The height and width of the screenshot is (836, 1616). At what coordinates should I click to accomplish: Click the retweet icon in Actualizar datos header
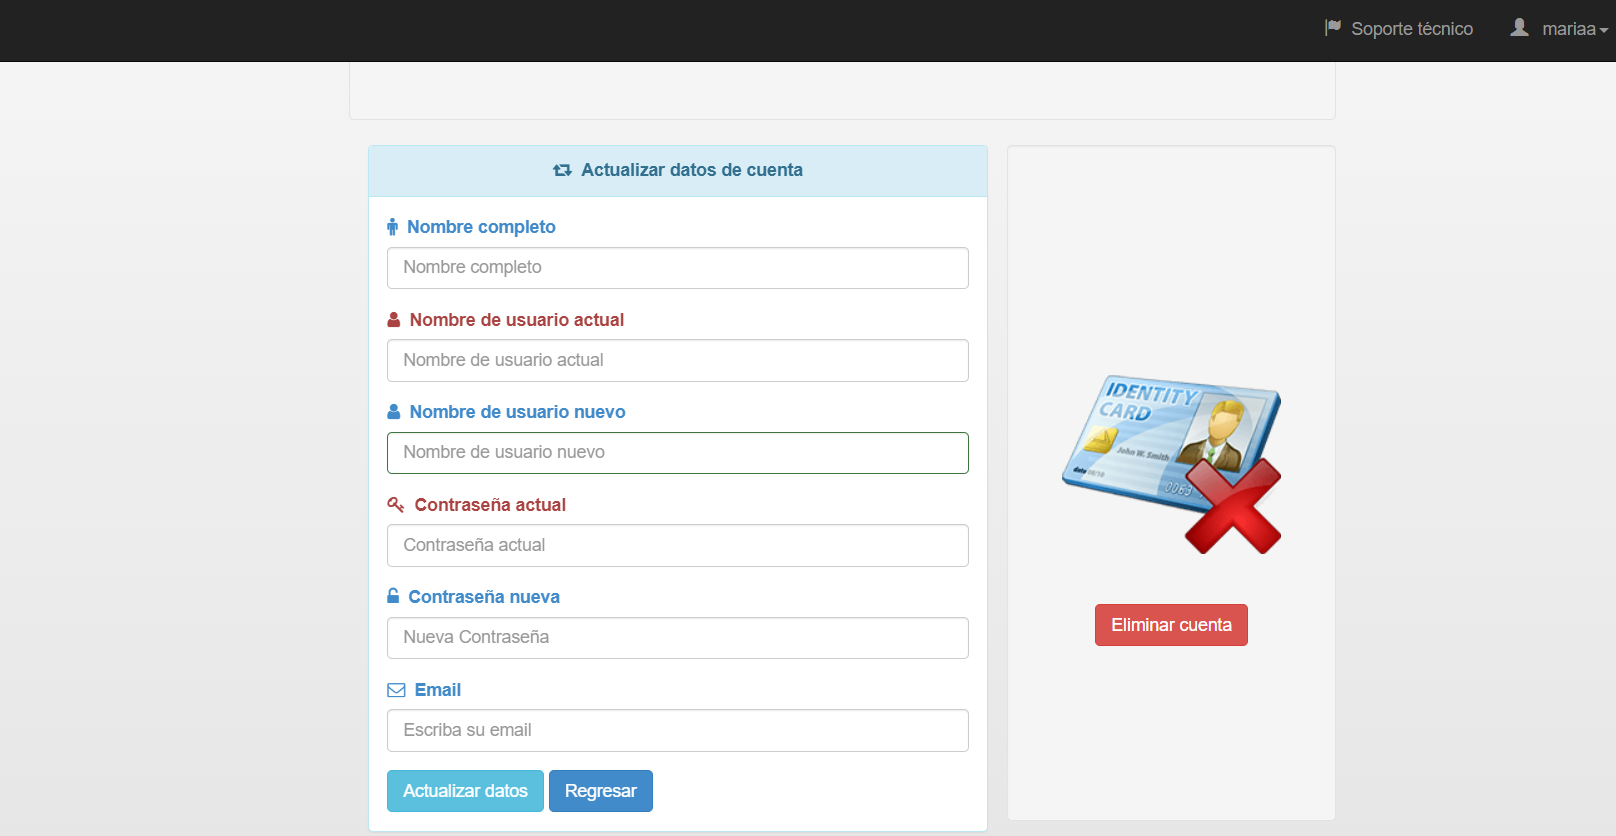tap(562, 171)
